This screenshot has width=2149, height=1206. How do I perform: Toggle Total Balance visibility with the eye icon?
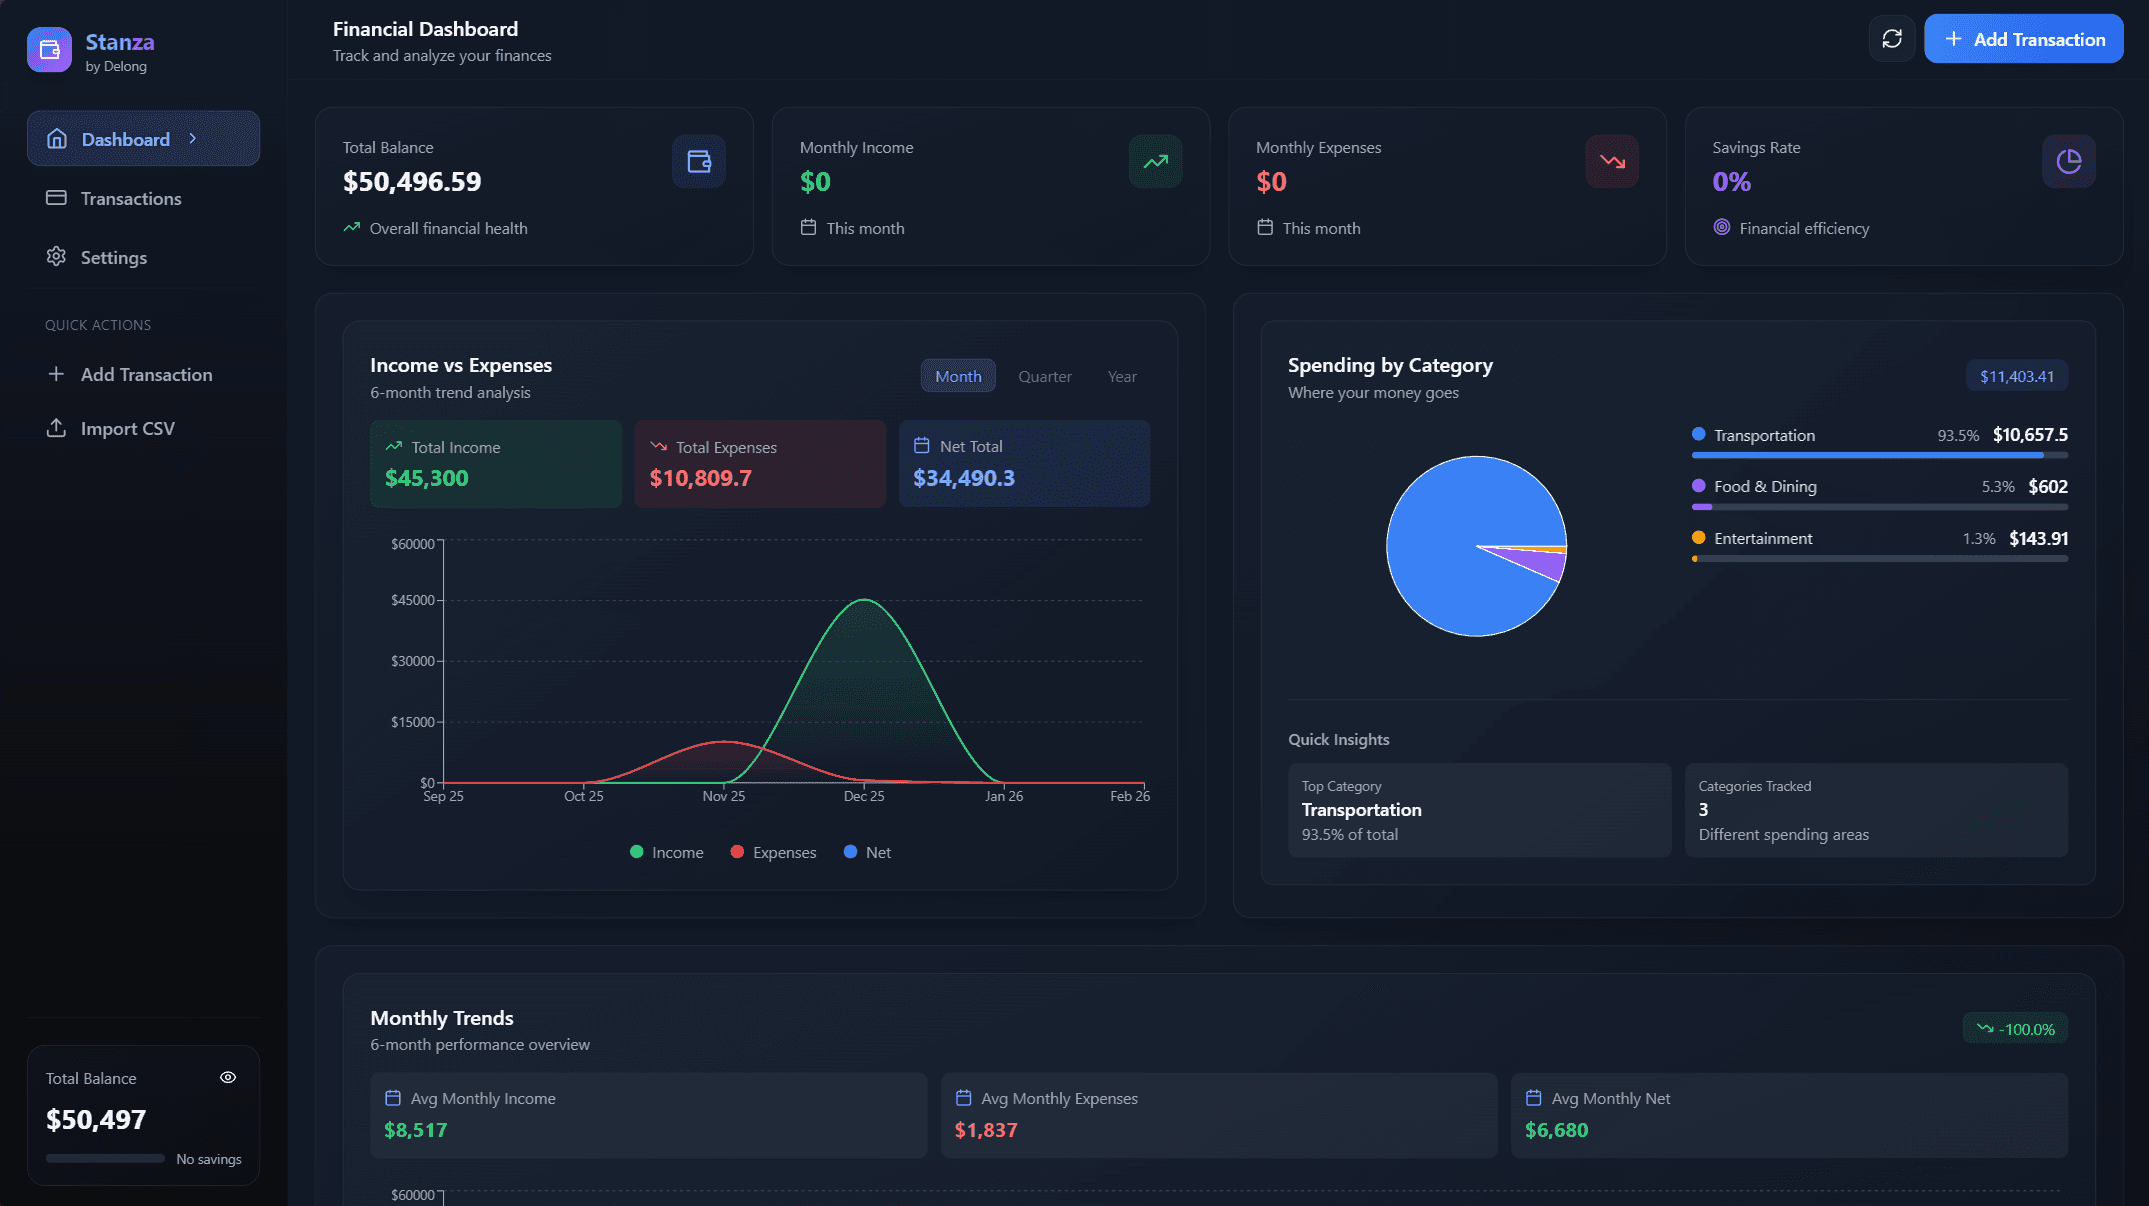[x=227, y=1077]
